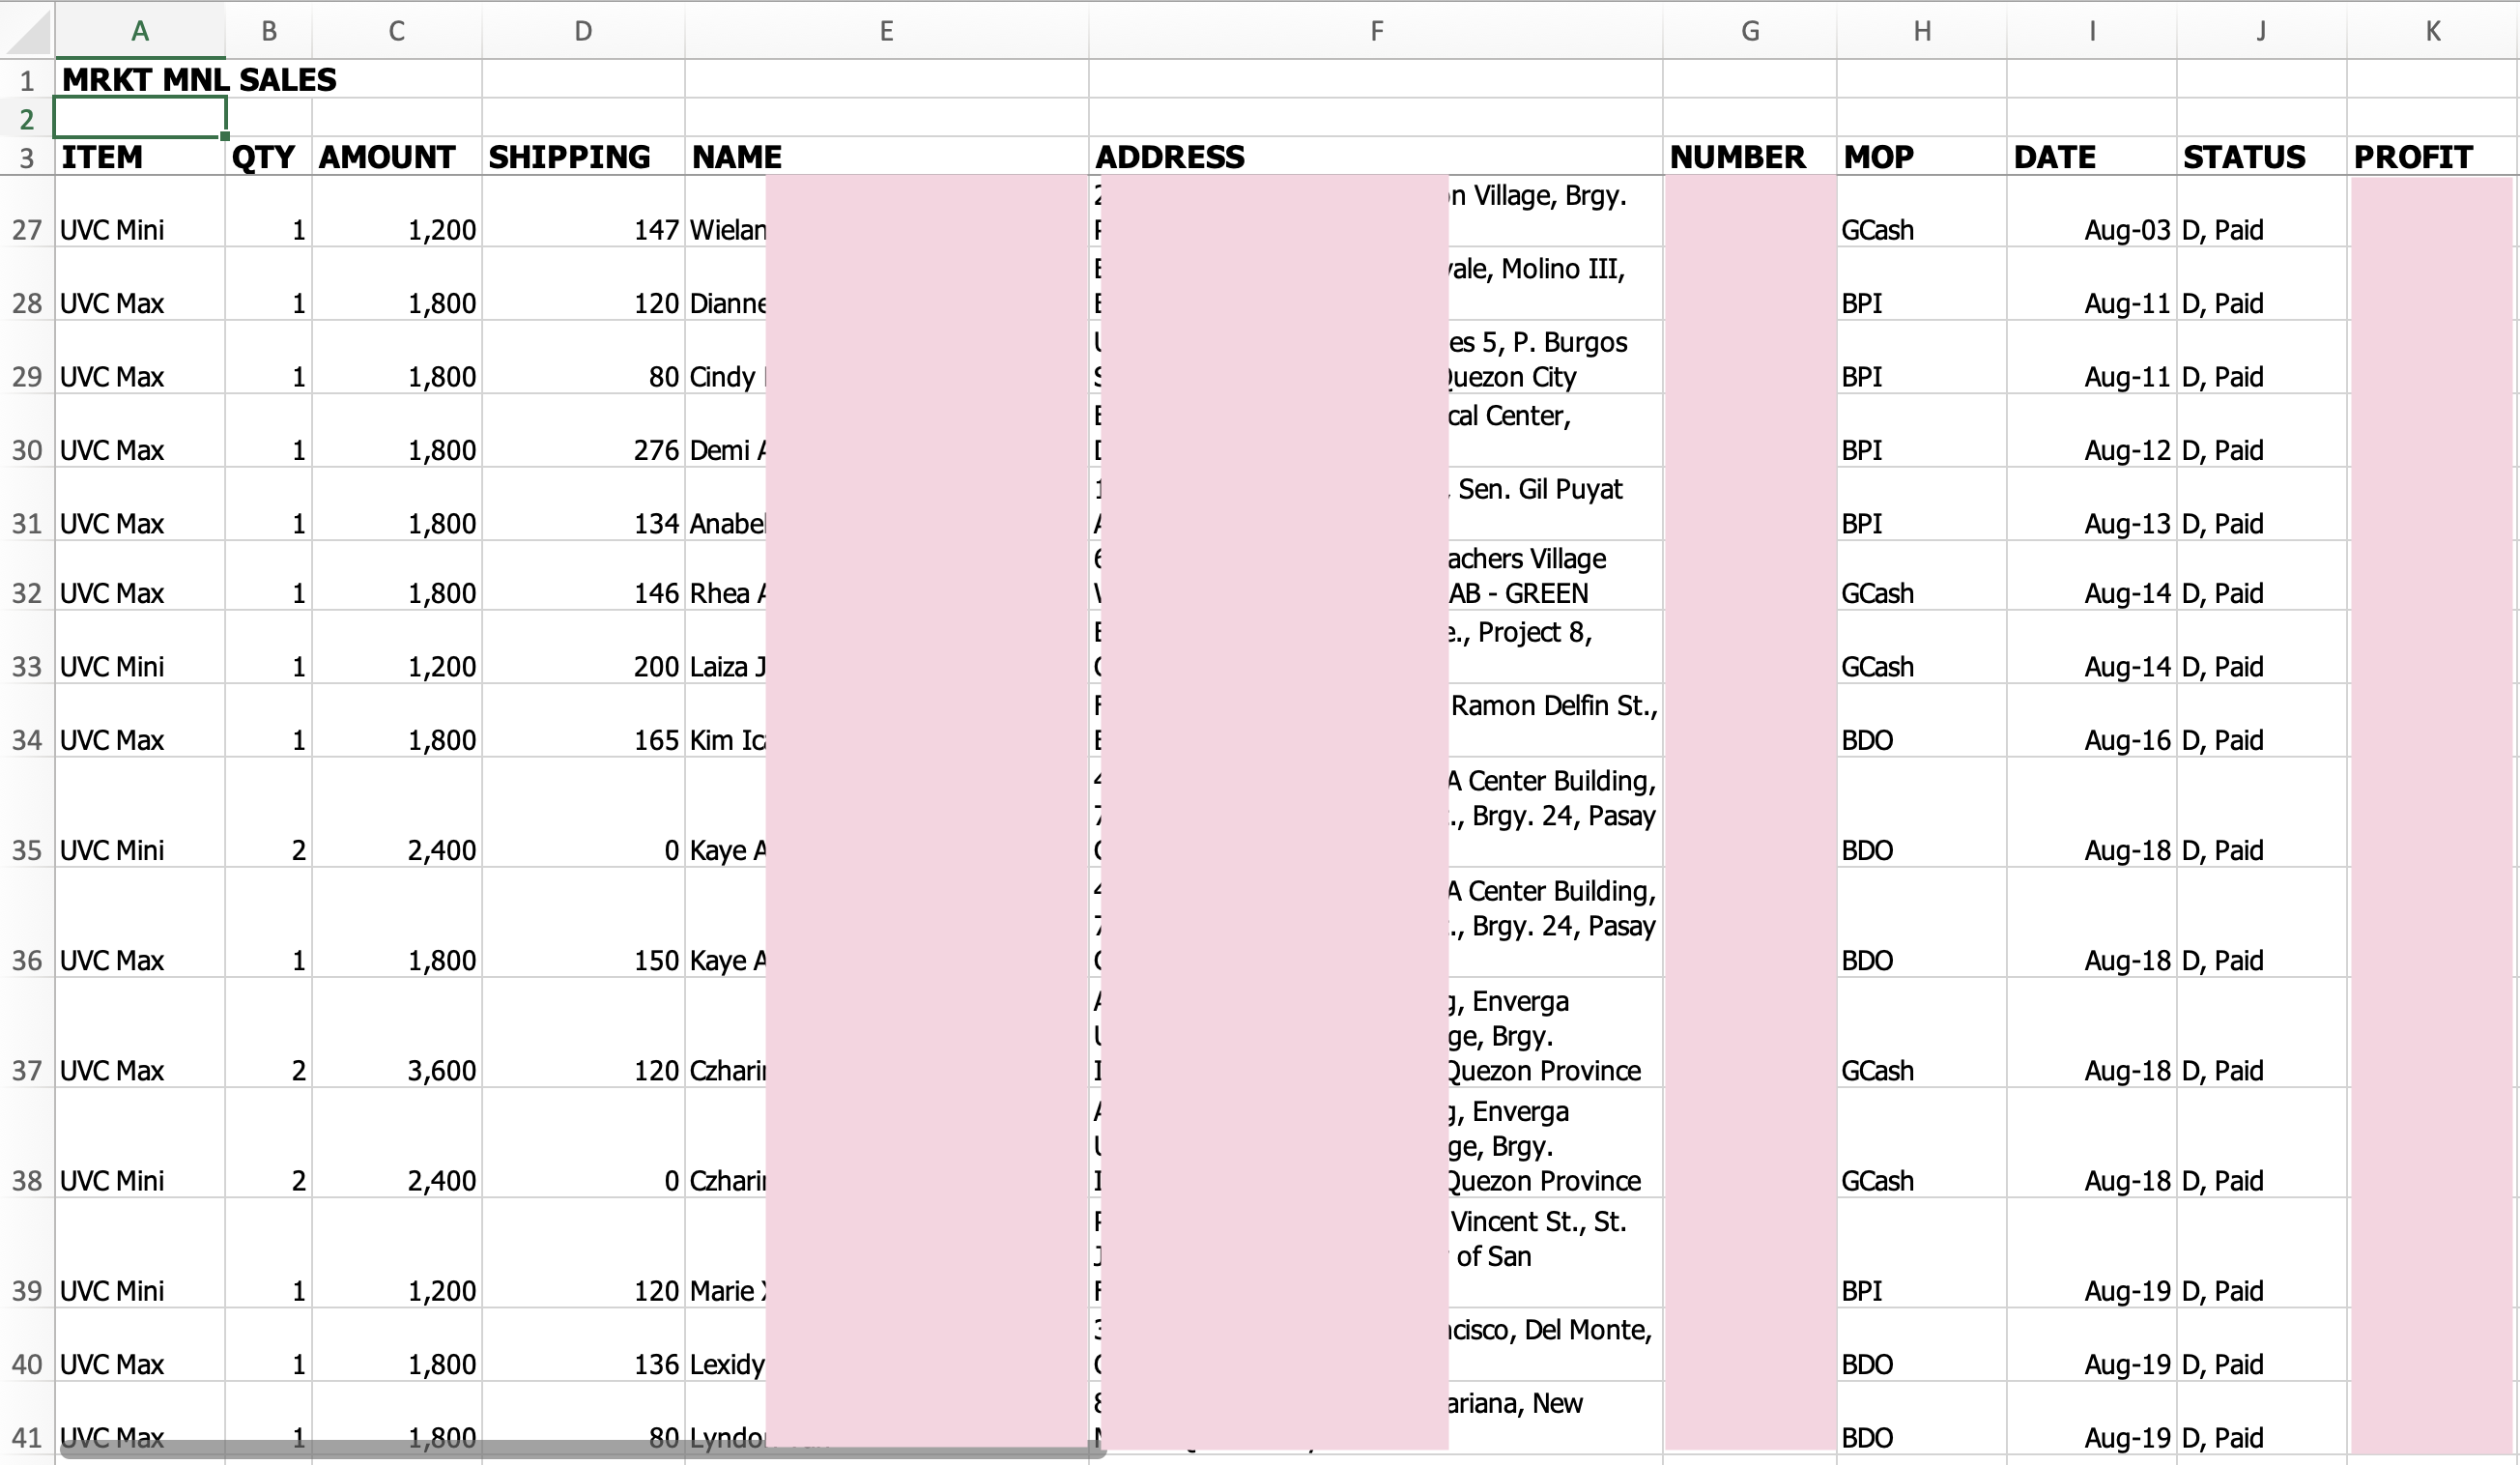
Task: Click the MOP header cell
Action: point(1878,157)
